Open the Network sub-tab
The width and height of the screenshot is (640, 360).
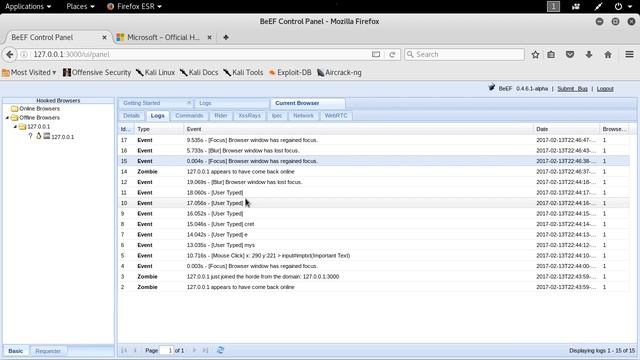(303, 116)
